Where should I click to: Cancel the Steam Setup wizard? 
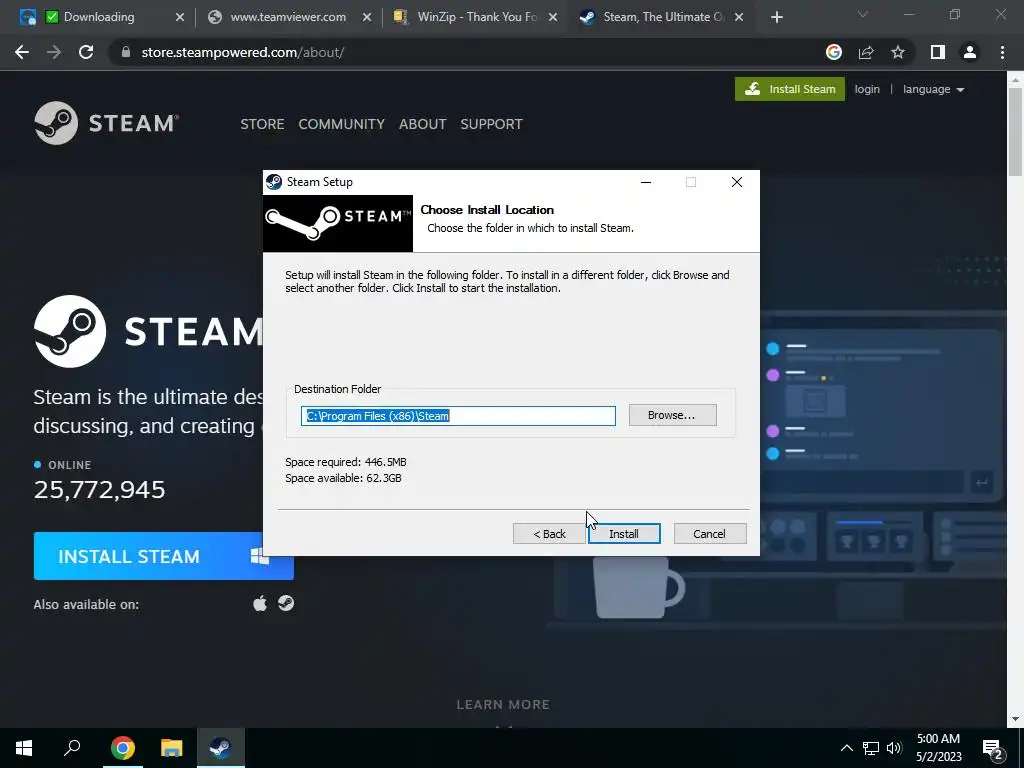709,534
